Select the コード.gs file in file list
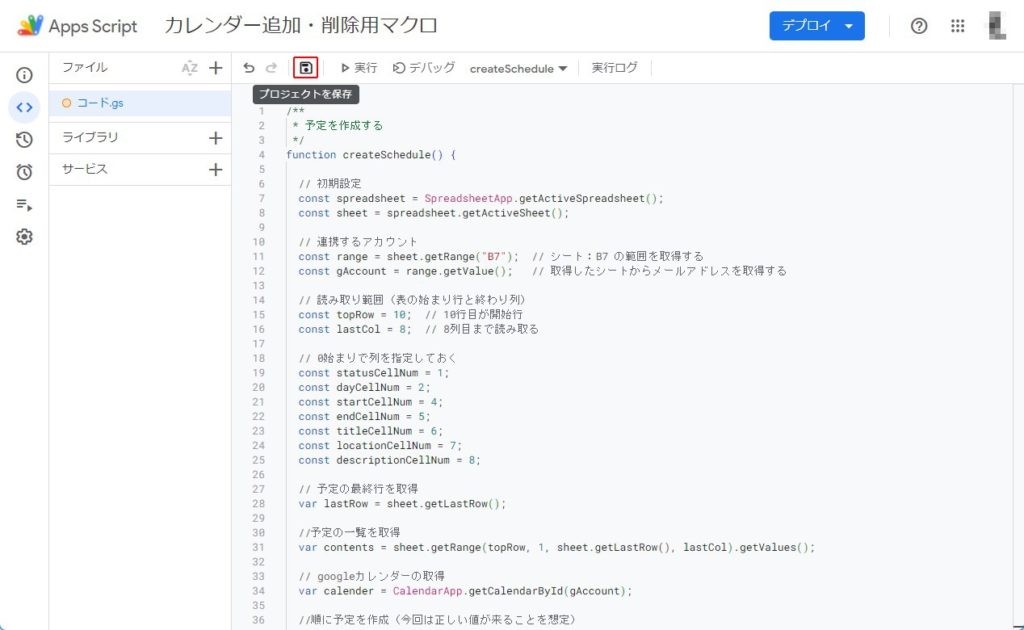This screenshot has width=1024, height=630. click(100, 103)
